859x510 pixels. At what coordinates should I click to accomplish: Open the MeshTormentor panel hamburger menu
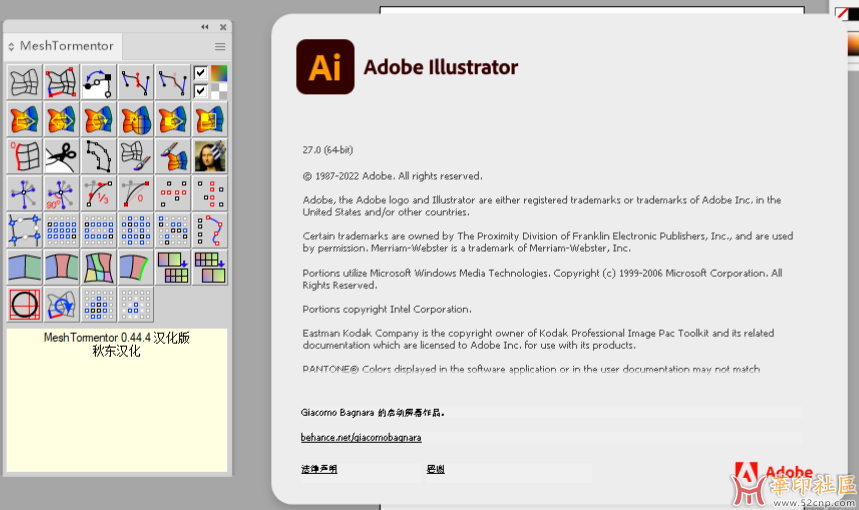pyautogui.click(x=220, y=47)
